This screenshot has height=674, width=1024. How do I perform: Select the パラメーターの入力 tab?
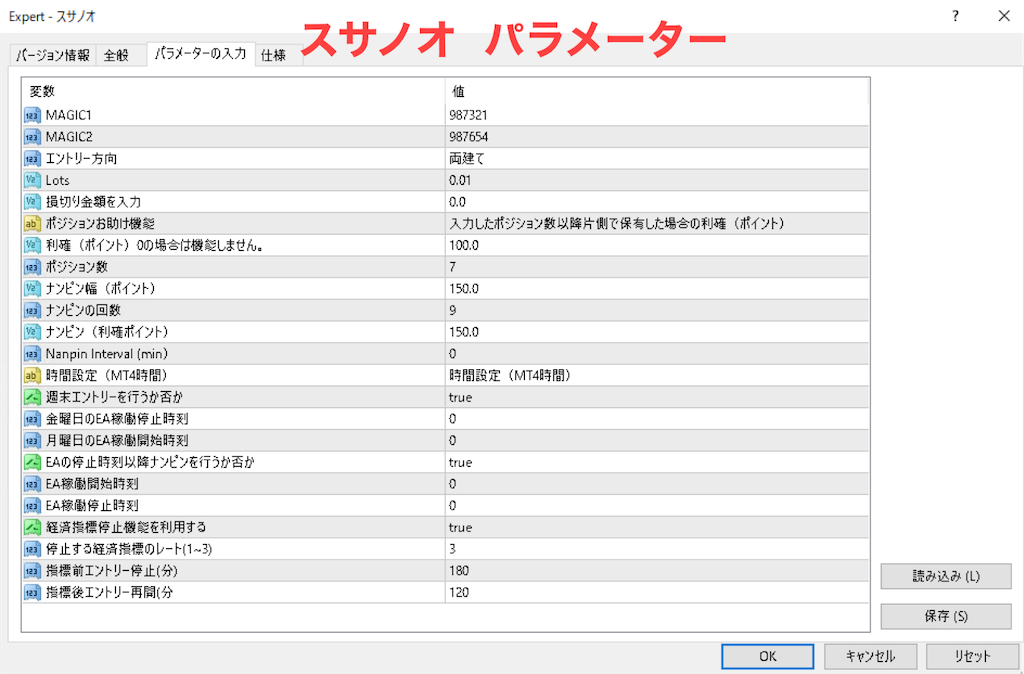tap(200, 54)
